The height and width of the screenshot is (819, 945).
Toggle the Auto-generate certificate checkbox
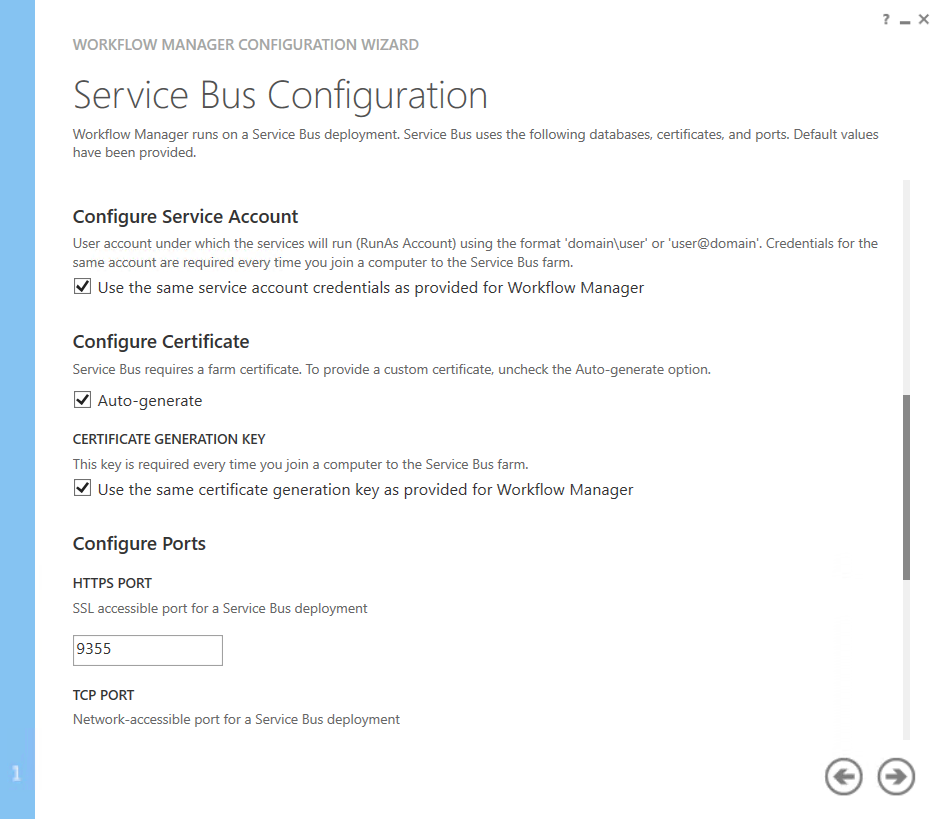[x=82, y=400]
